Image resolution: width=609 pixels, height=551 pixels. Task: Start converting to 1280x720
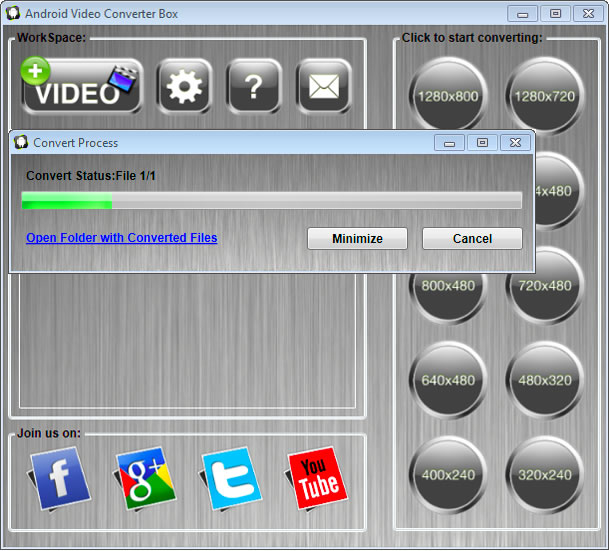545,96
